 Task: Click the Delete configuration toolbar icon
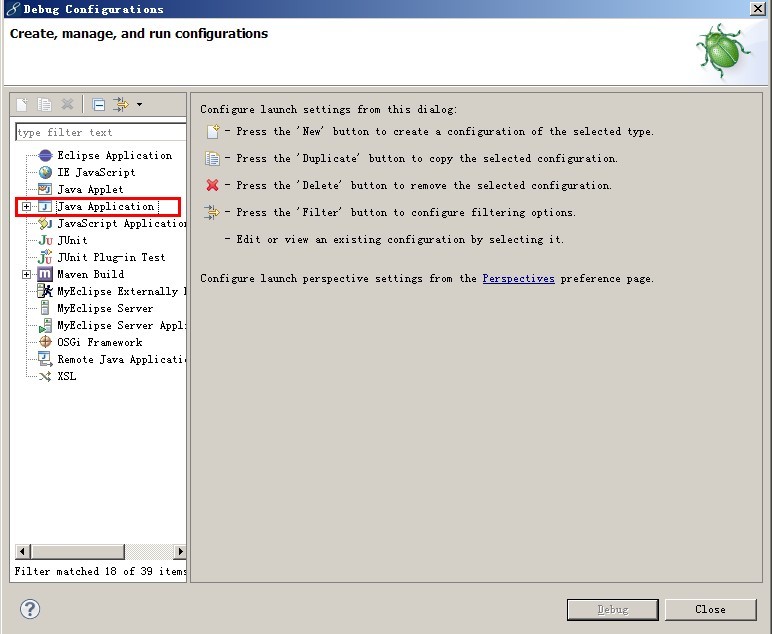point(67,104)
